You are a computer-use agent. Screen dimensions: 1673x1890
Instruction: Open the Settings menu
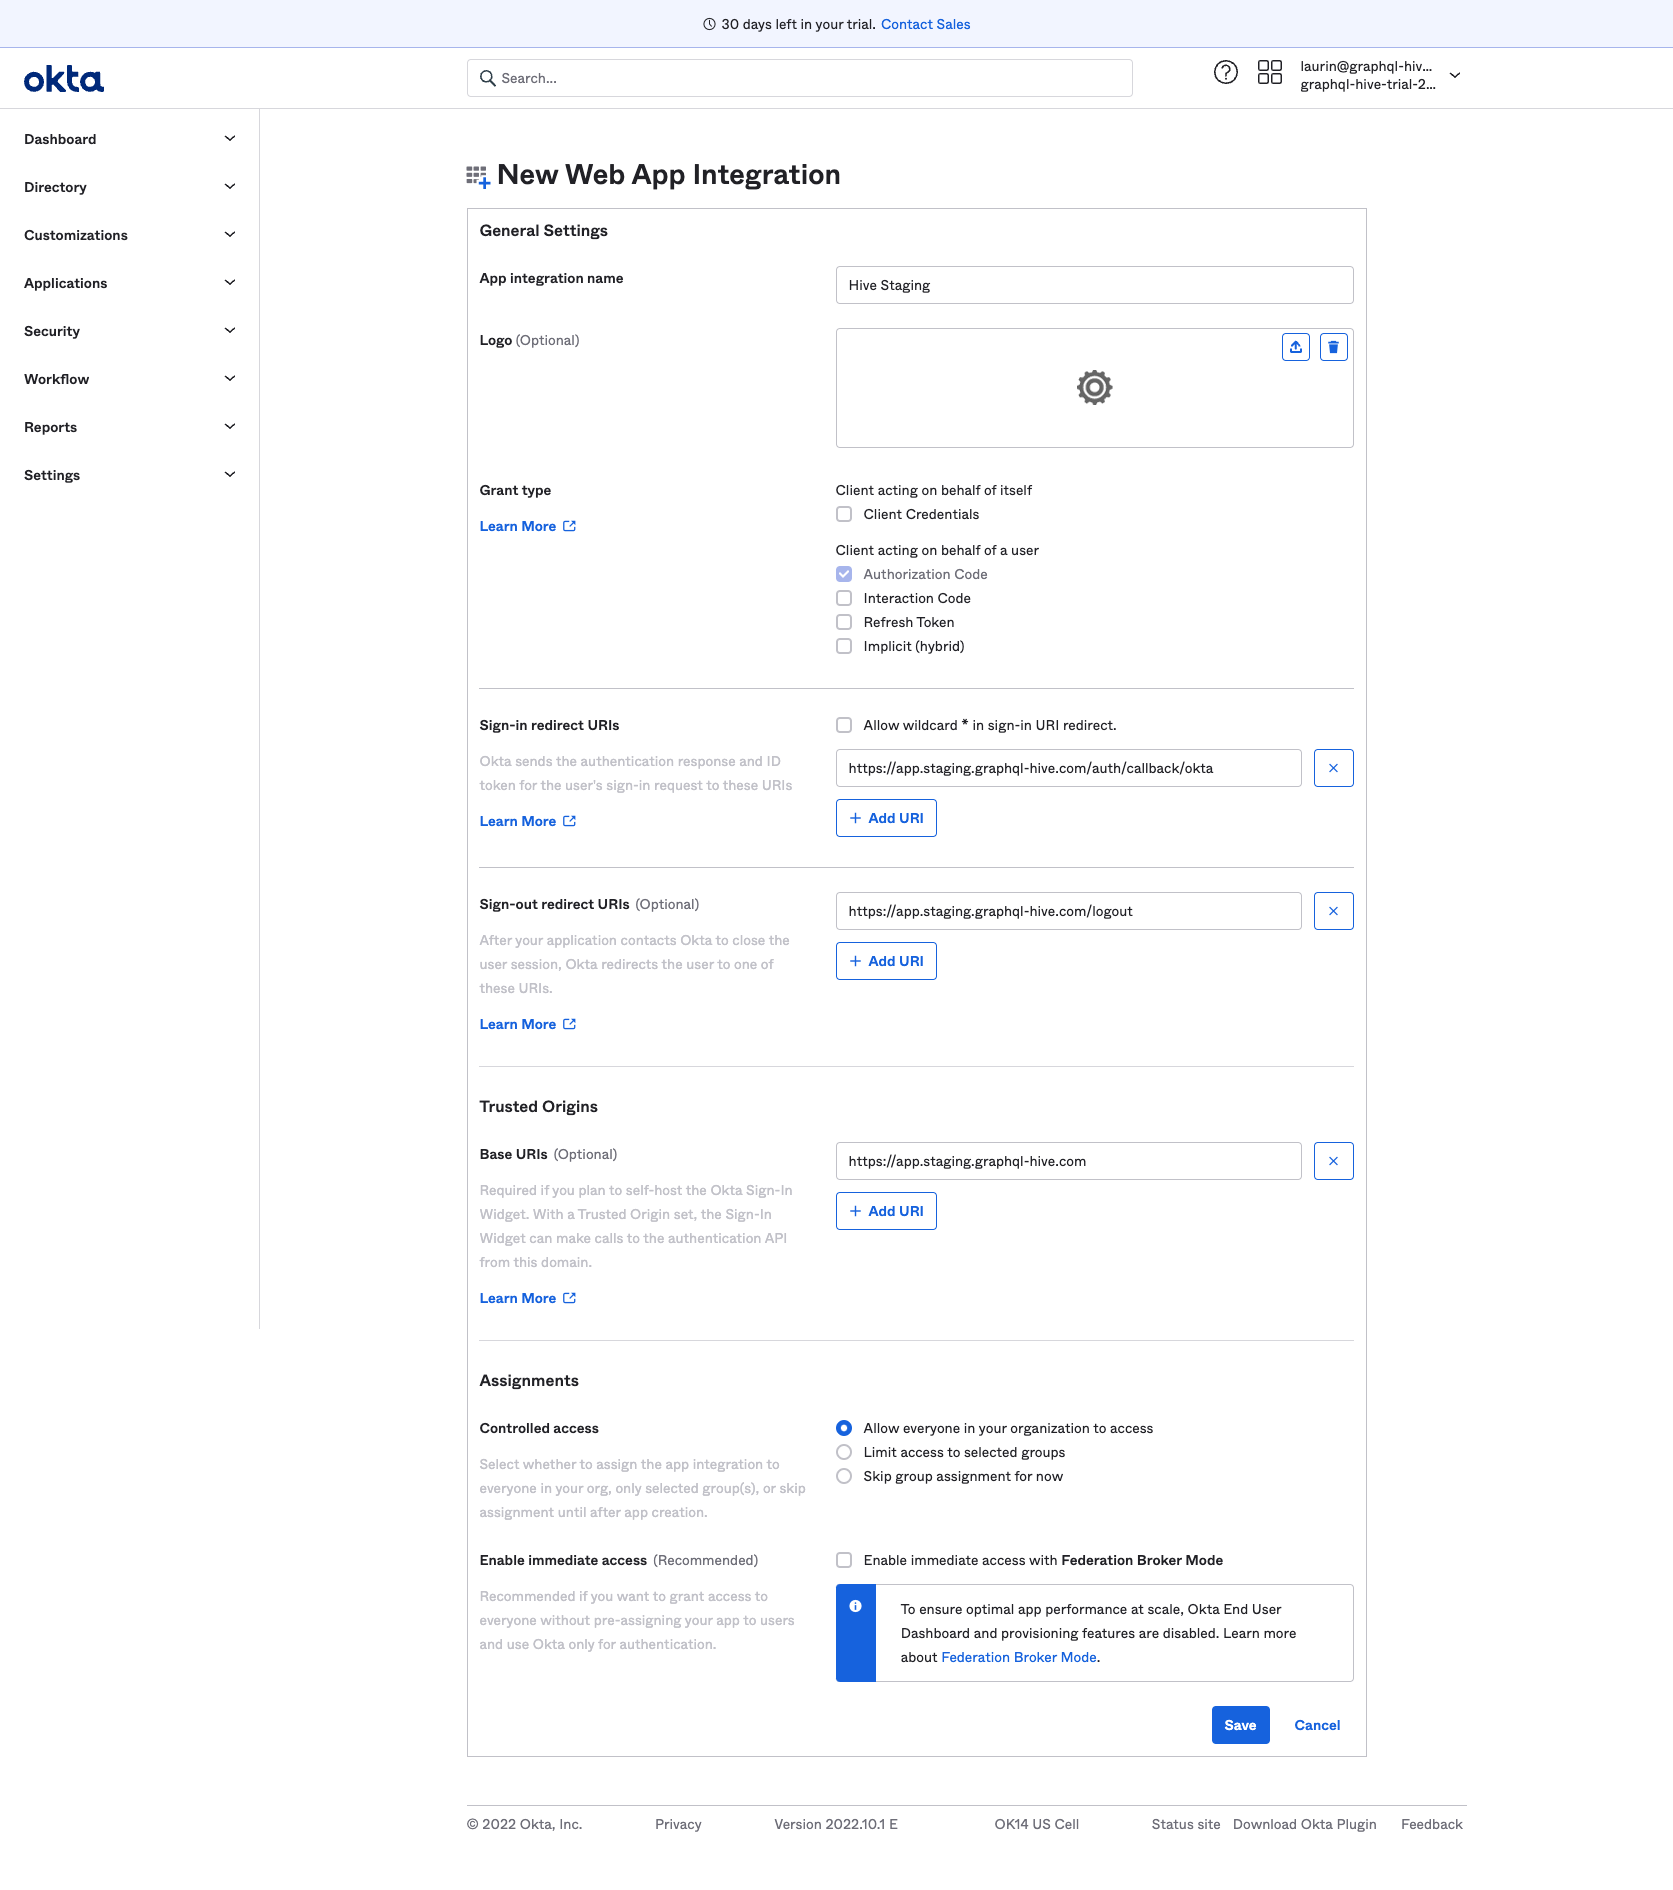129,475
